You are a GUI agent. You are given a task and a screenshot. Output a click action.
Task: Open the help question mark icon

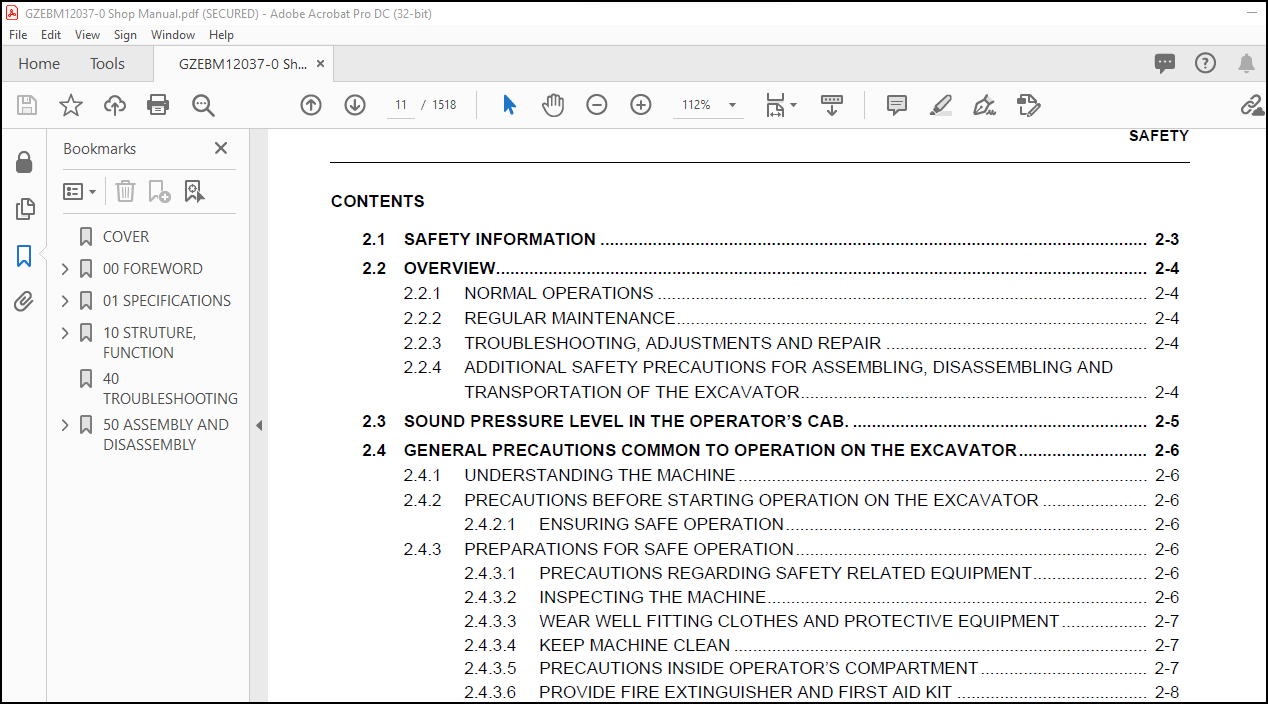(x=1205, y=63)
